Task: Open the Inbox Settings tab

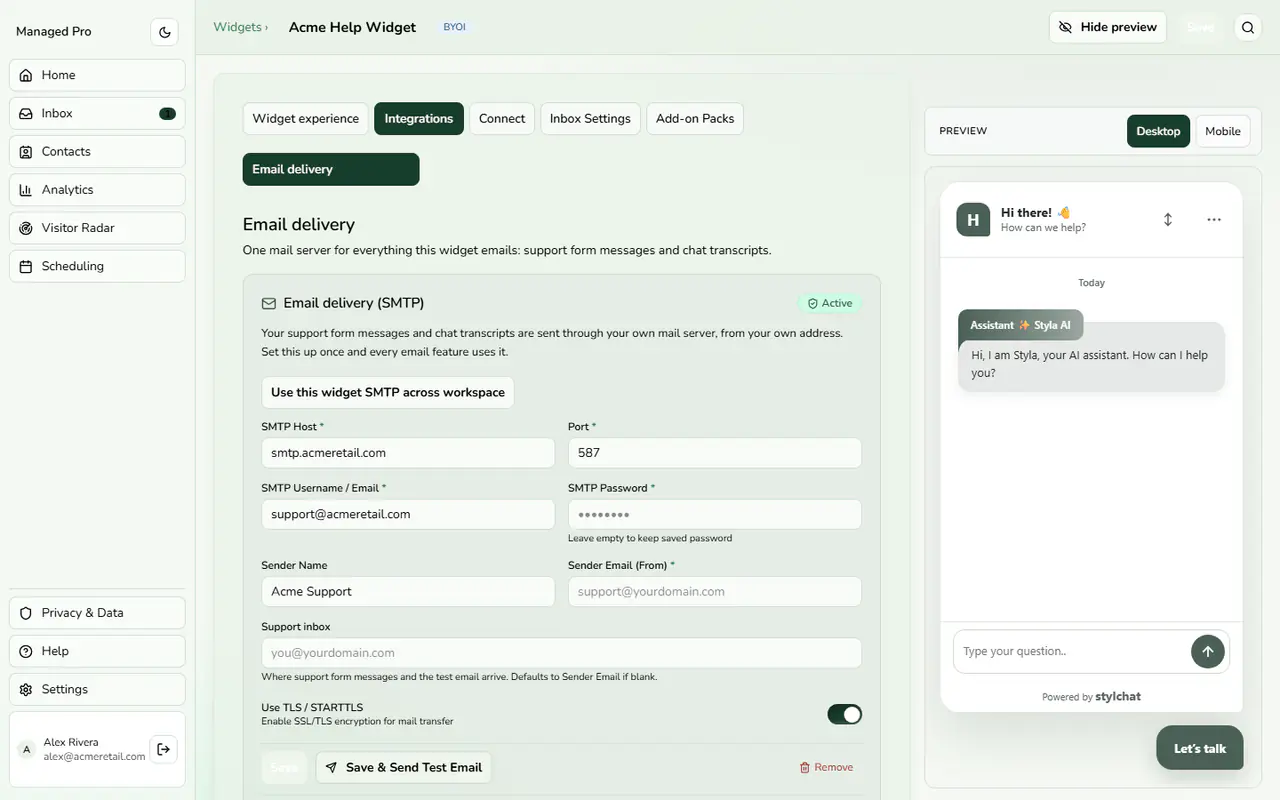Action: [590, 118]
